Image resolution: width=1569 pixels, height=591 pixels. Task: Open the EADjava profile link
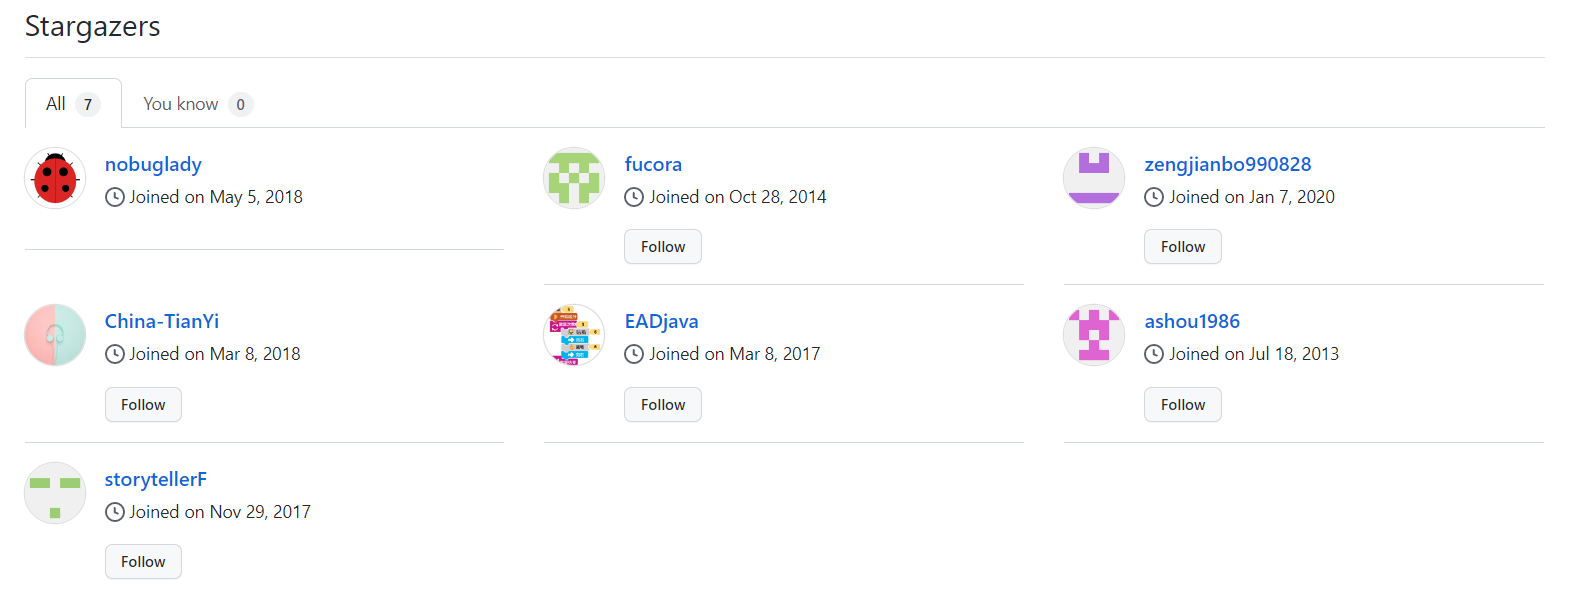661,321
